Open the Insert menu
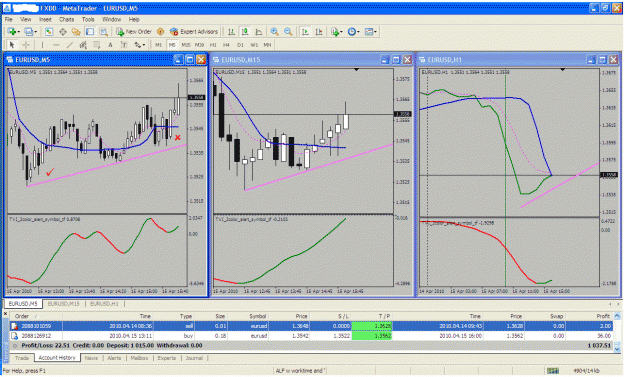This screenshot has height=377, width=625. click(45, 19)
